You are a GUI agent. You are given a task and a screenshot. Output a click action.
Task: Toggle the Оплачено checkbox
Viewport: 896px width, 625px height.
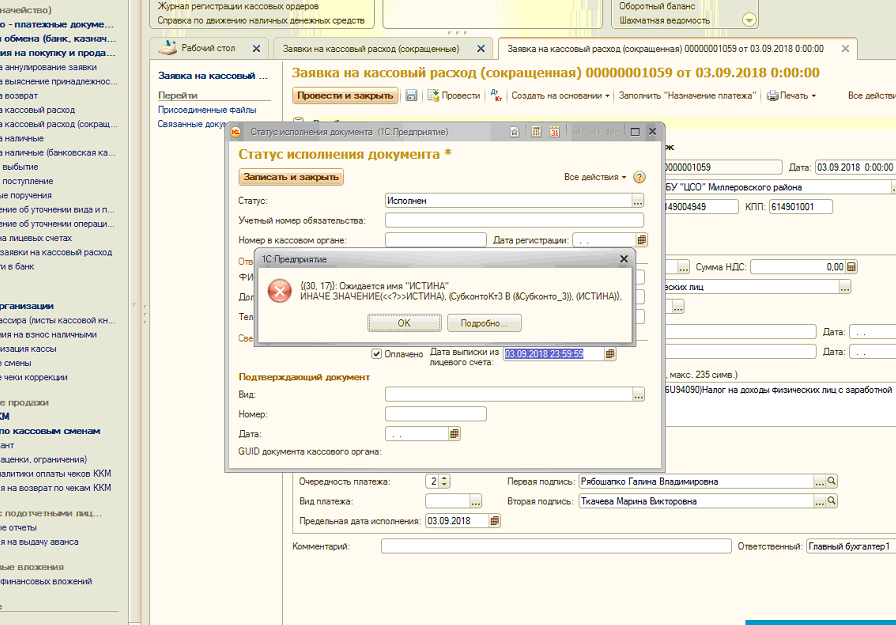coord(377,353)
